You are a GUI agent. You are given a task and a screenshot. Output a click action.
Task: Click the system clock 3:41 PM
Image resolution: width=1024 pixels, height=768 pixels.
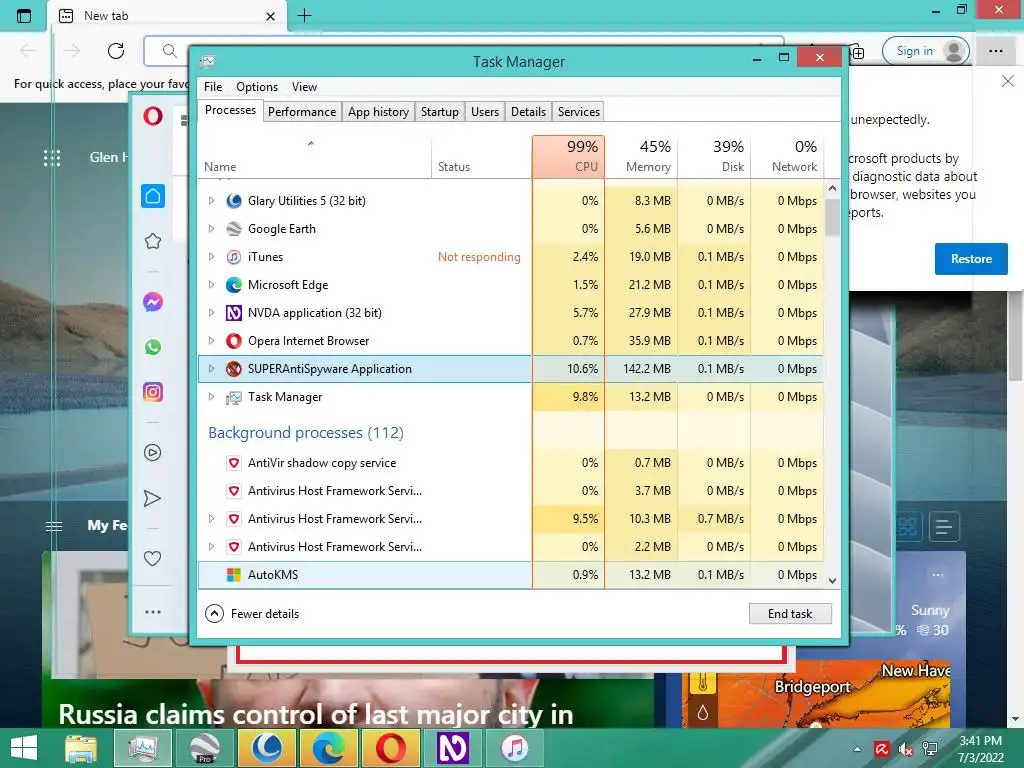tap(980, 741)
